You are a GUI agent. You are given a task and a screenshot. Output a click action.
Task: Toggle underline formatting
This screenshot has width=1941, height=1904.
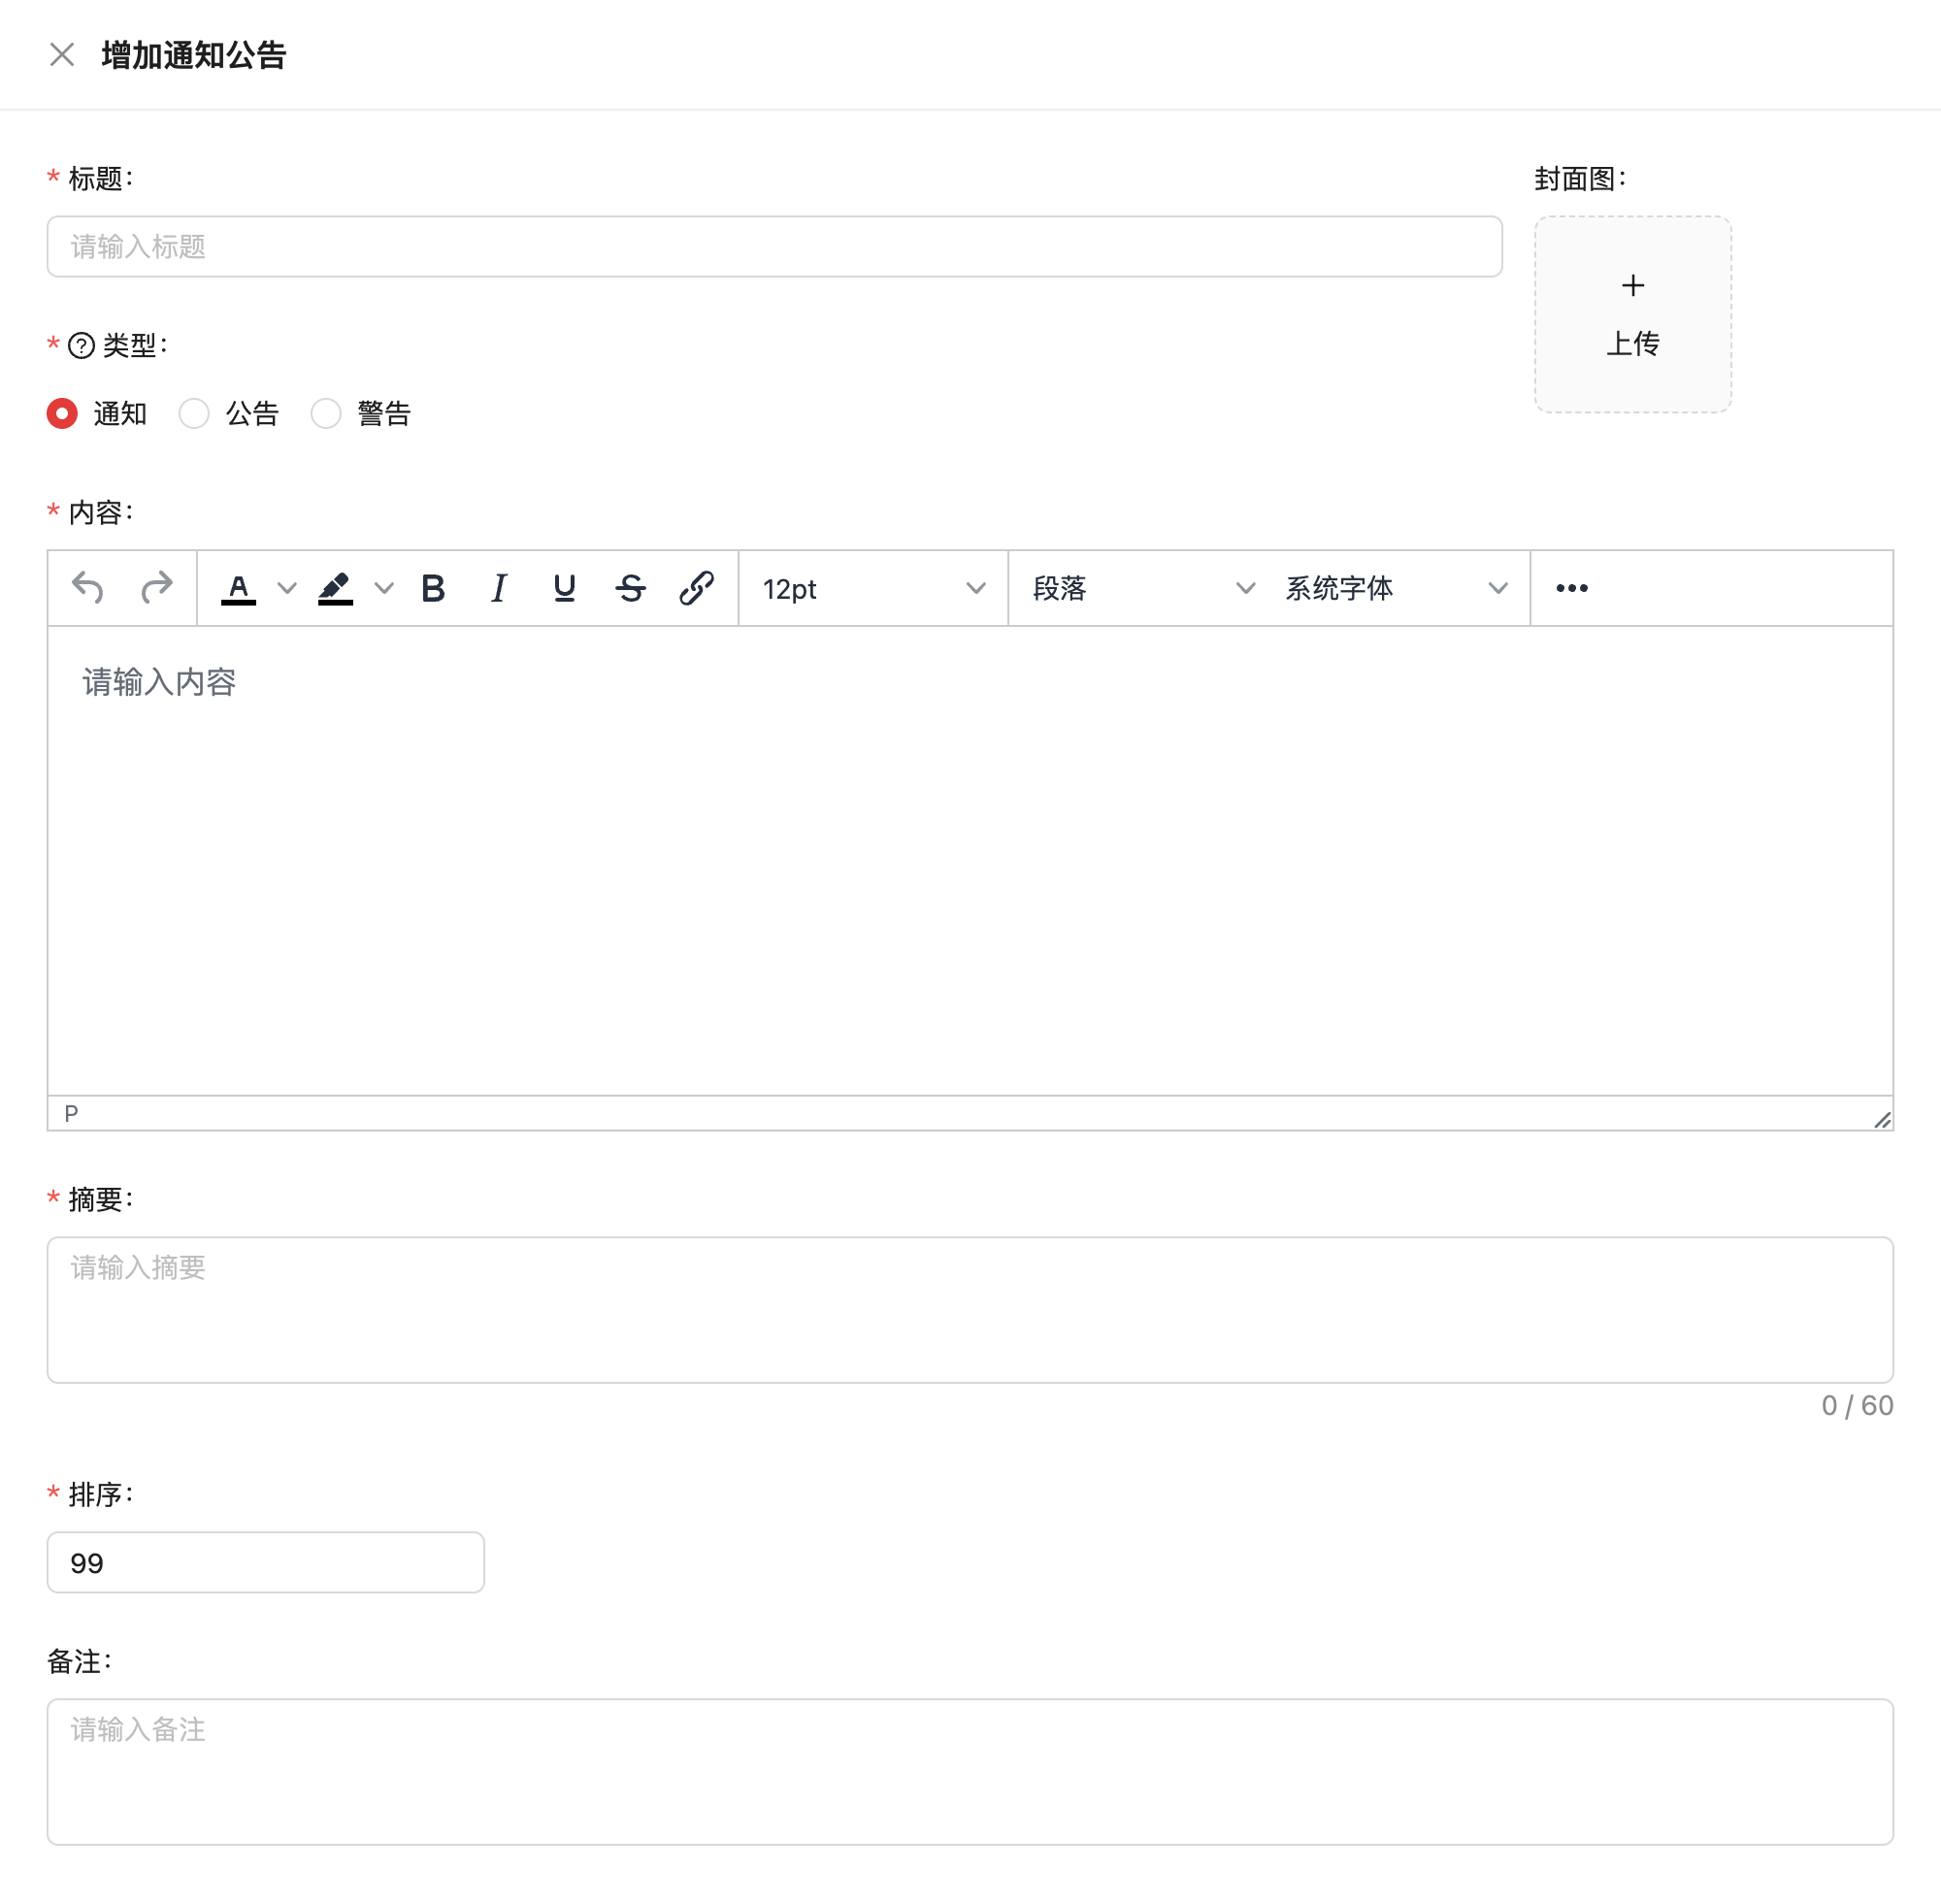pos(564,588)
